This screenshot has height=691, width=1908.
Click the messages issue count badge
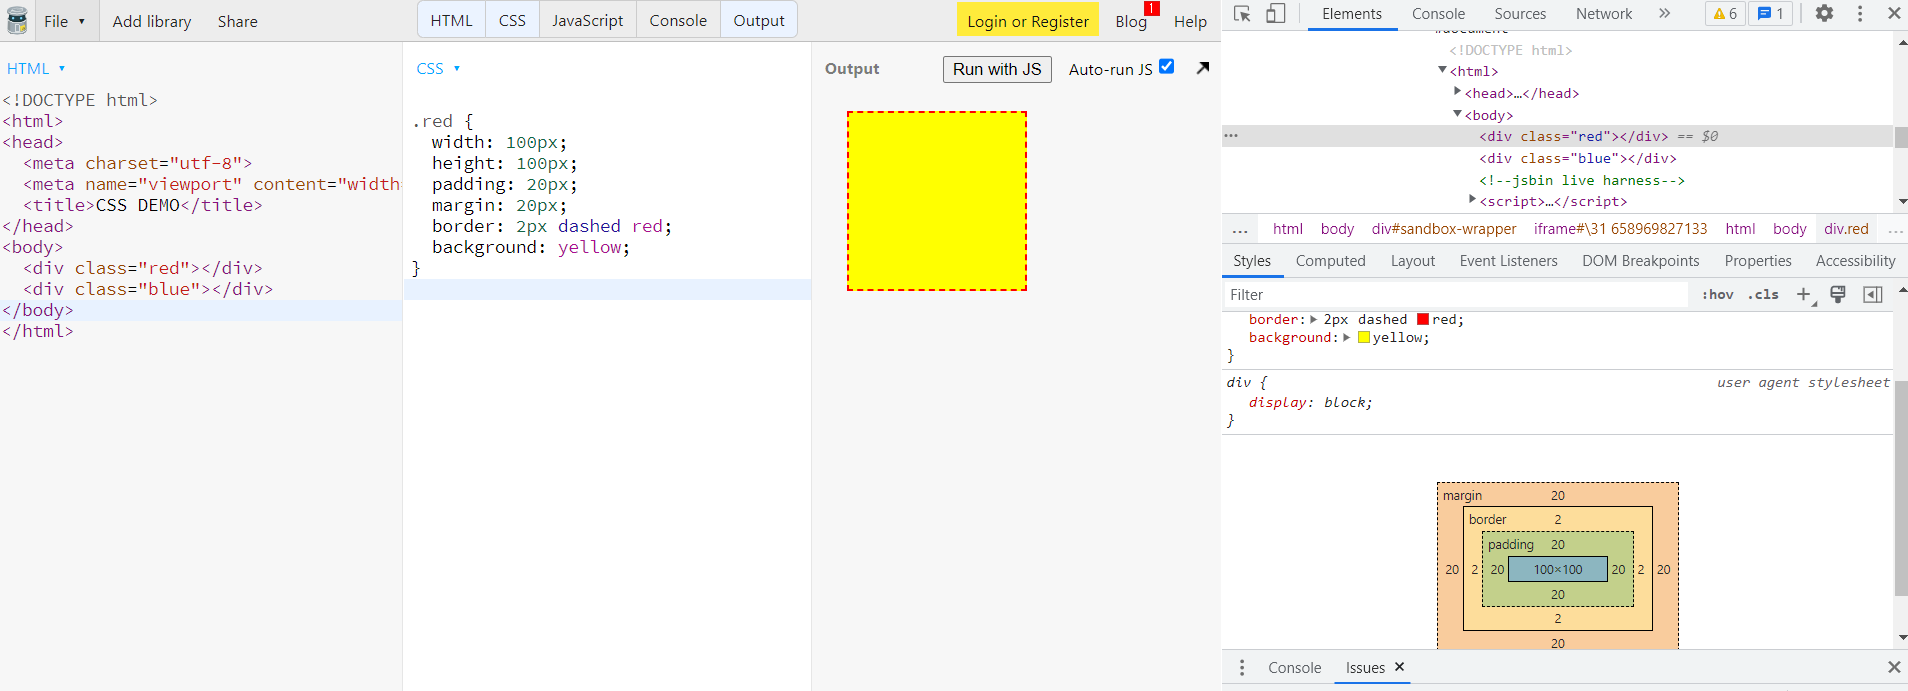(1770, 14)
